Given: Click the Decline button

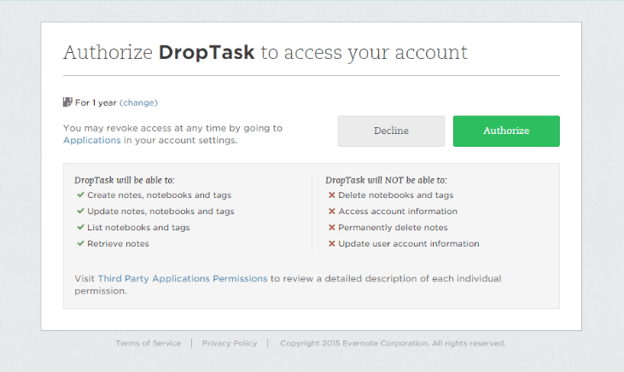Looking at the screenshot, I should click(x=391, y=131).
